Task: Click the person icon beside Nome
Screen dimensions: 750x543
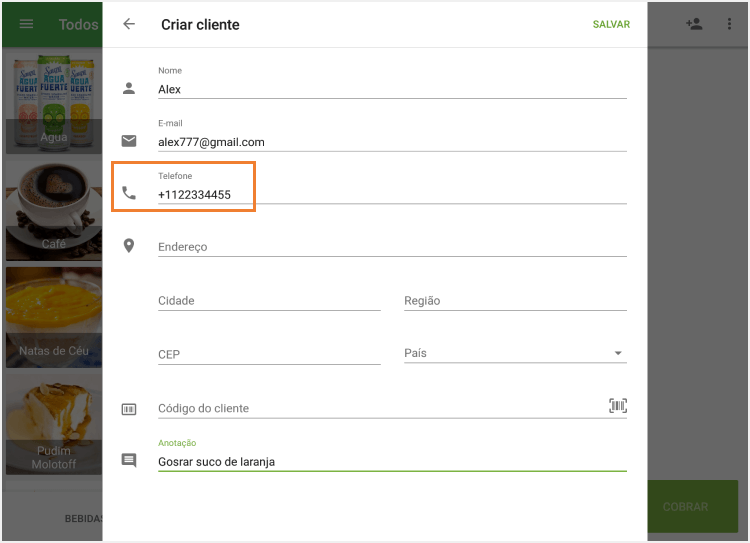Action: click(129, 88)
